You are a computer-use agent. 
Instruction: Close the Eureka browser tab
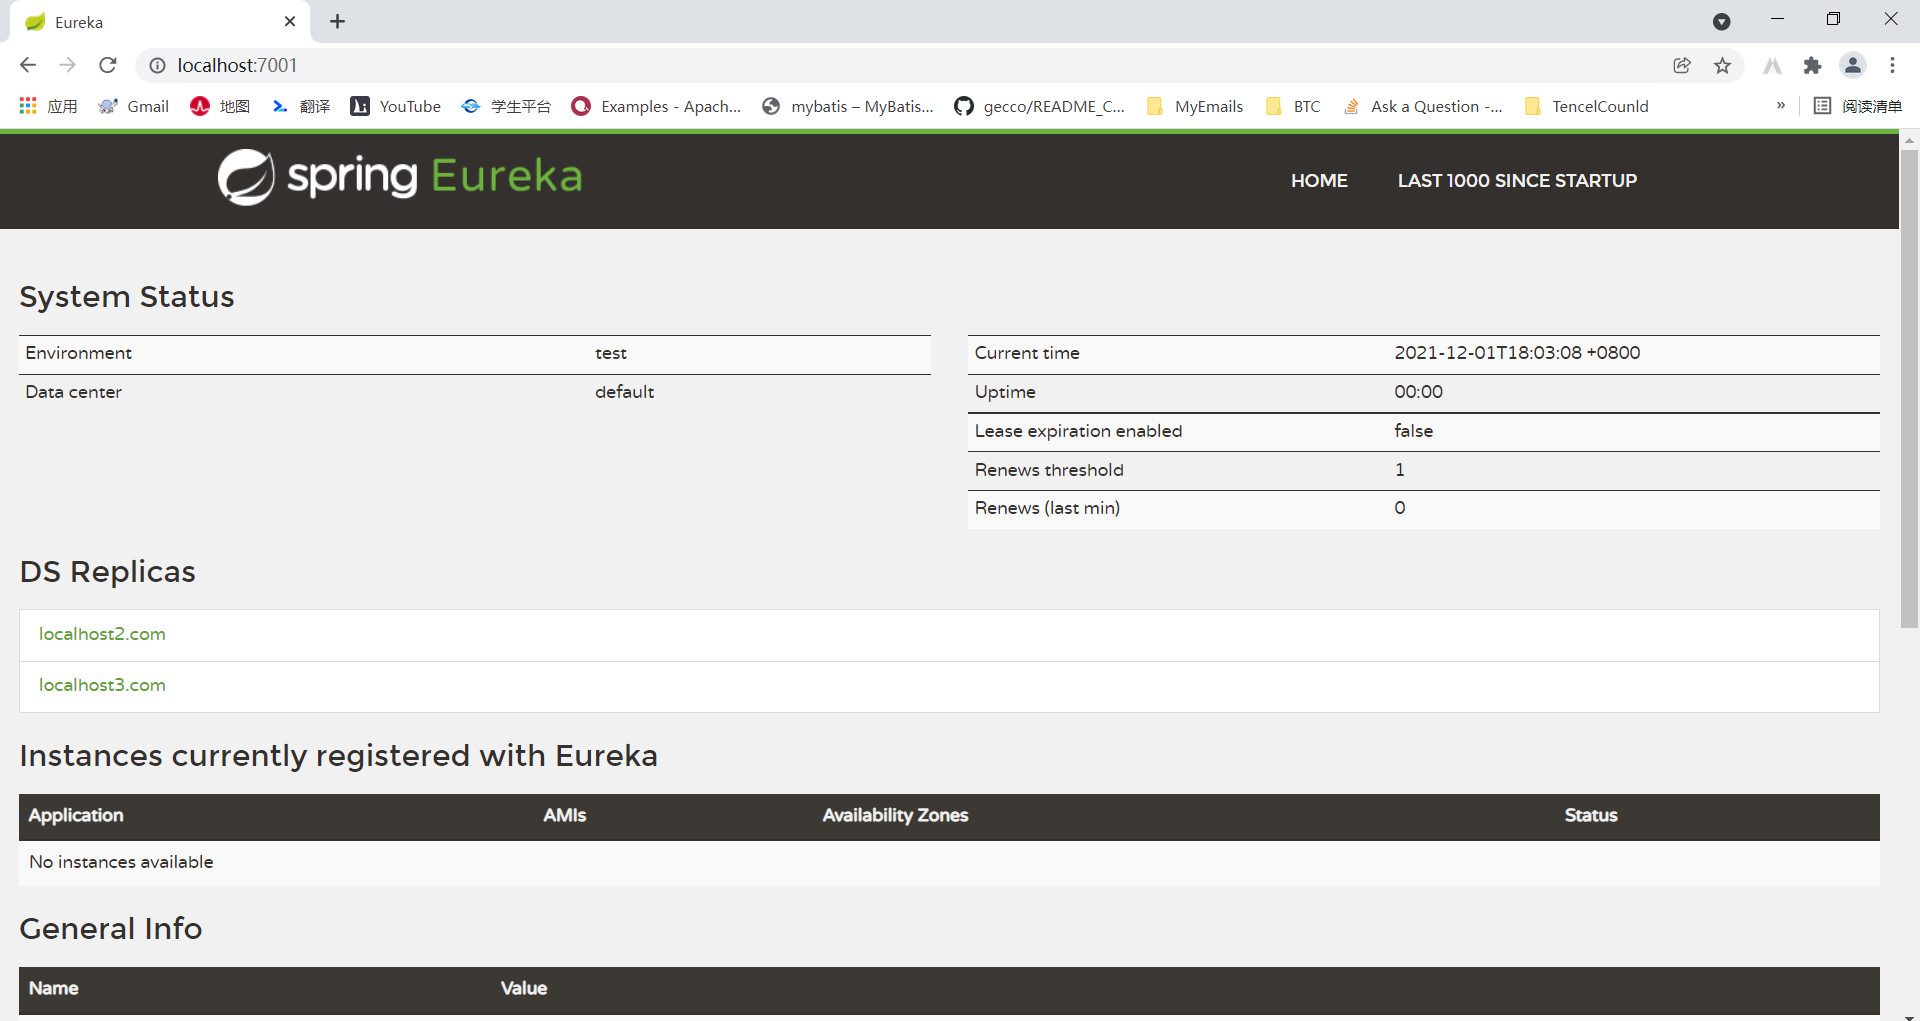(290, 21)
